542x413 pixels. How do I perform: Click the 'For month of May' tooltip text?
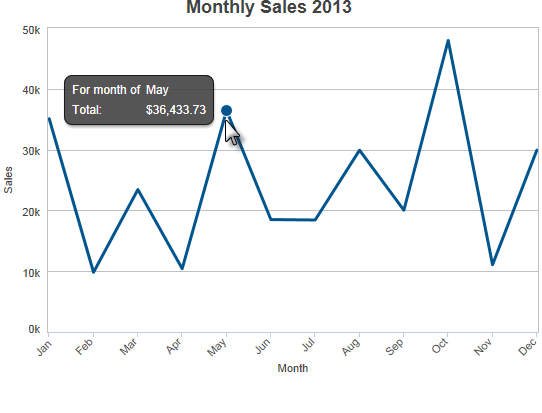pyautogui.click(x=120, y=90)
